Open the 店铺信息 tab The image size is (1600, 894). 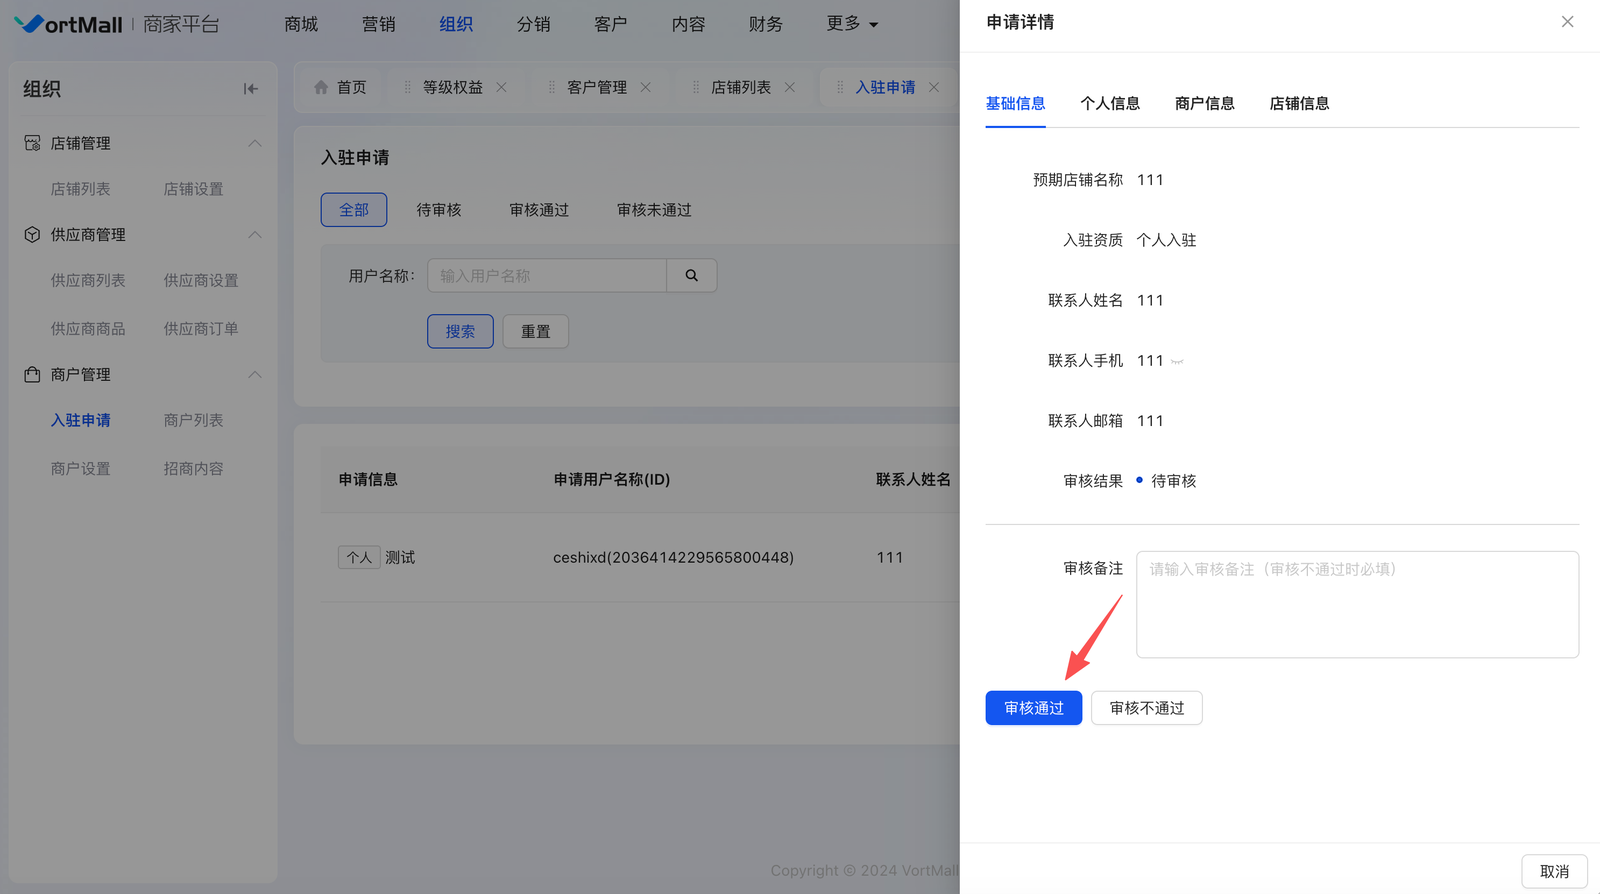pos(1299,104)
